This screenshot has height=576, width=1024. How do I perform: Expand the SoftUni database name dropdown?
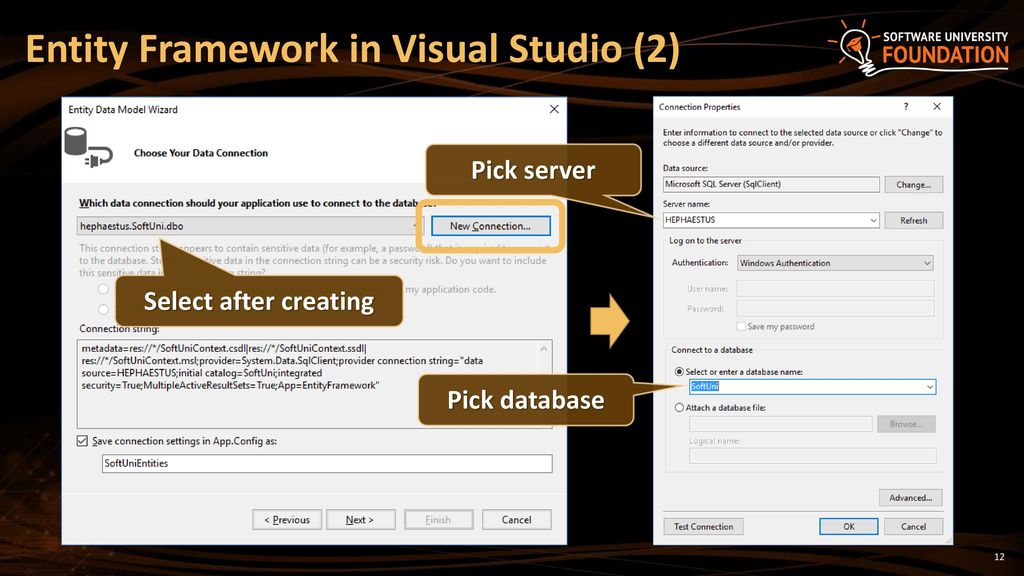pyautogui.click(x=929, y=387)
